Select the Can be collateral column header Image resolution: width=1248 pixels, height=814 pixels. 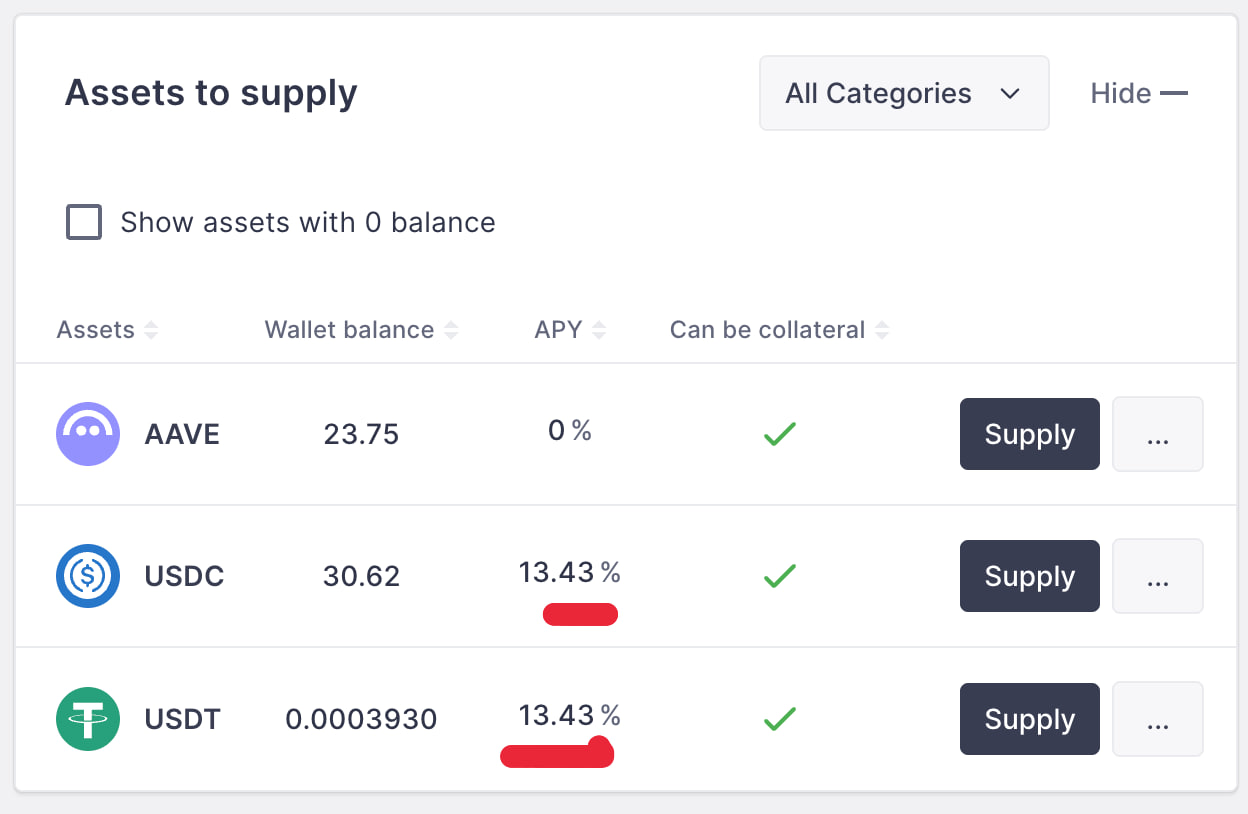click(x=767, y=329)
